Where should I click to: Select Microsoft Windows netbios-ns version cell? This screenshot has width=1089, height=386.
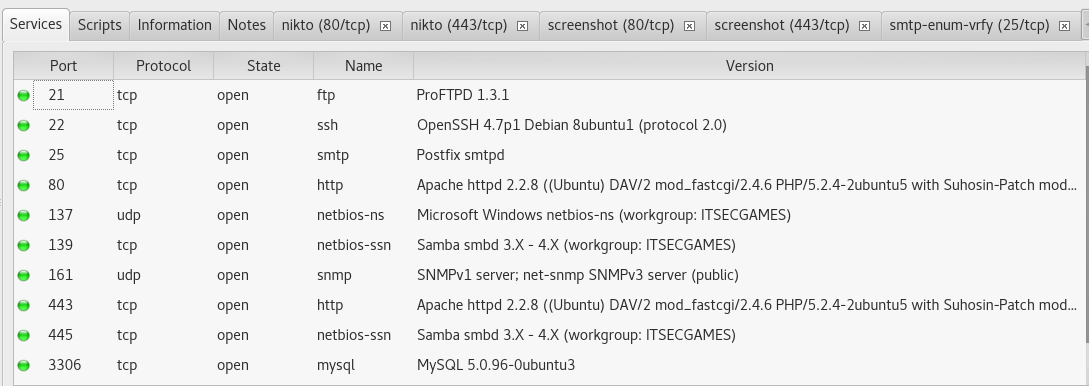pos(749,215)
